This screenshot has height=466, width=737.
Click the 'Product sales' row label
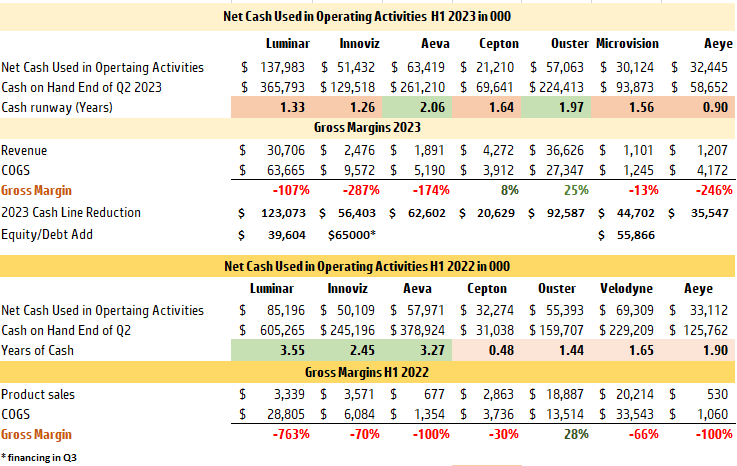[38, 394]
